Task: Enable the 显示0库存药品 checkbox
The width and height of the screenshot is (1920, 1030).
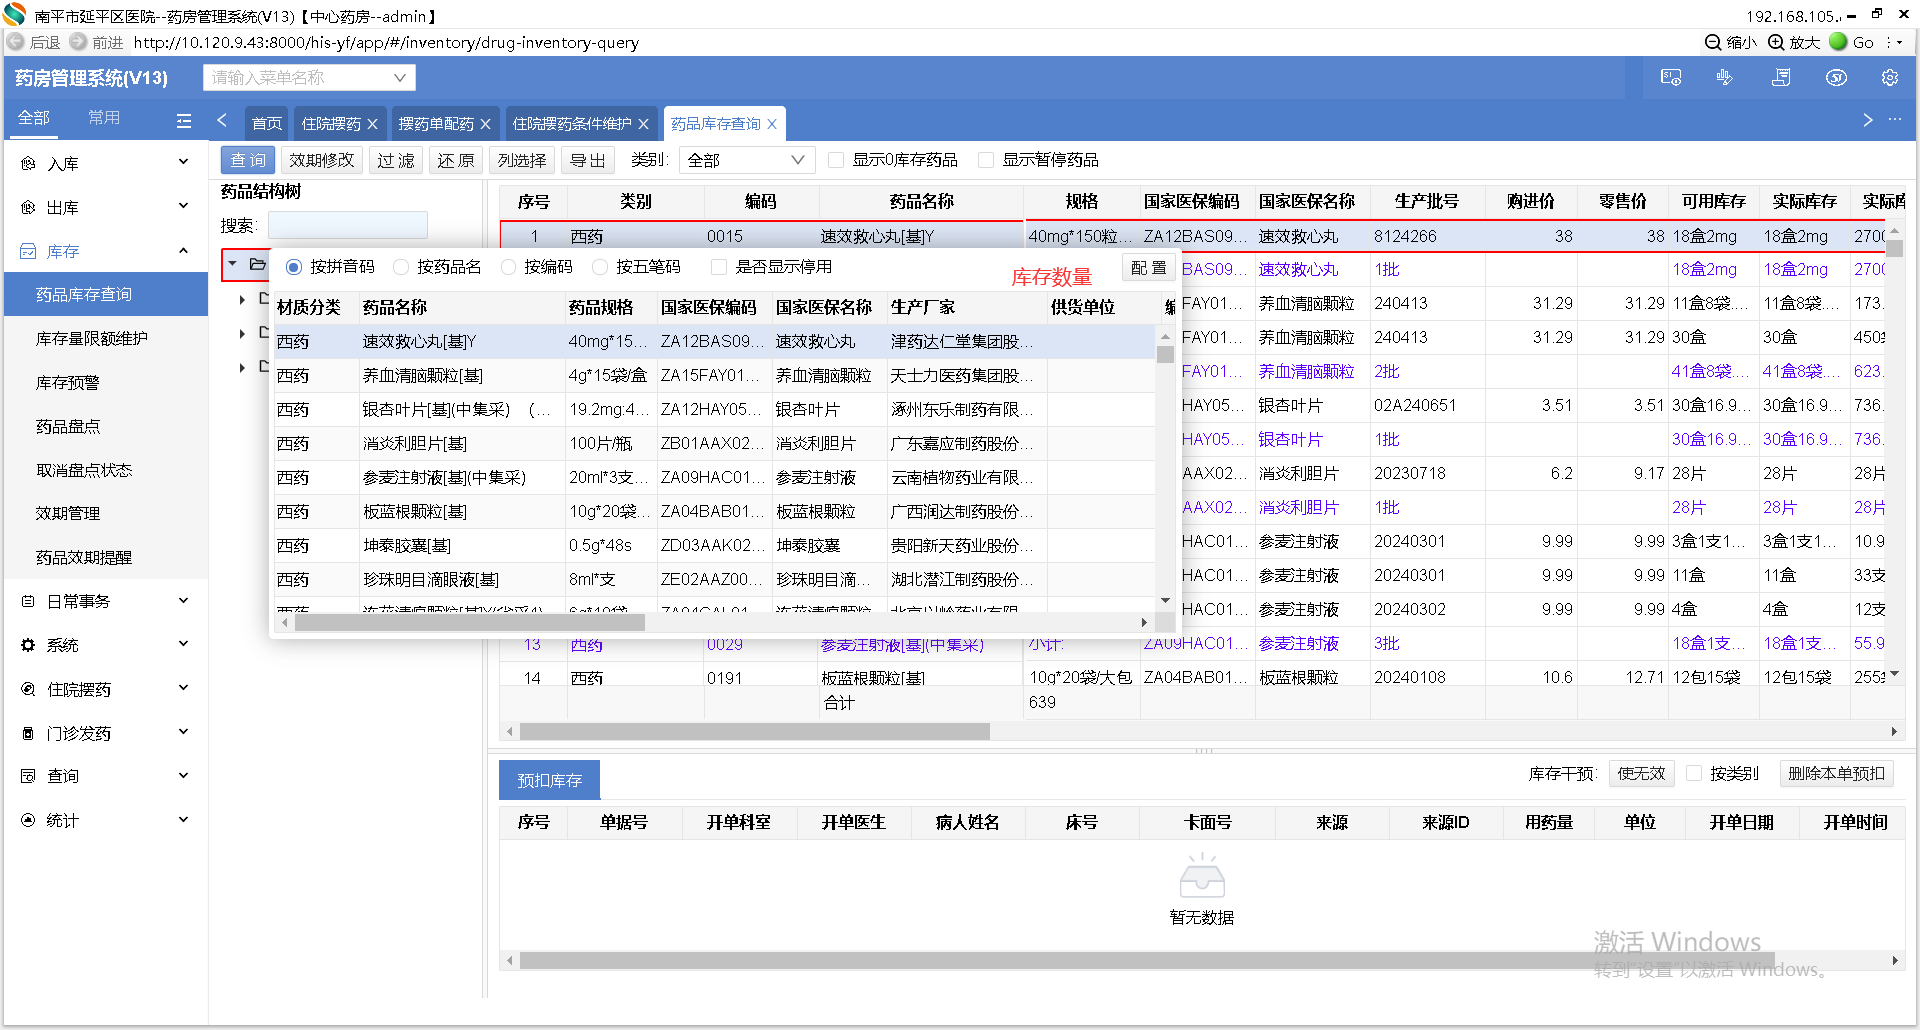Action: [x=836, y=160]
